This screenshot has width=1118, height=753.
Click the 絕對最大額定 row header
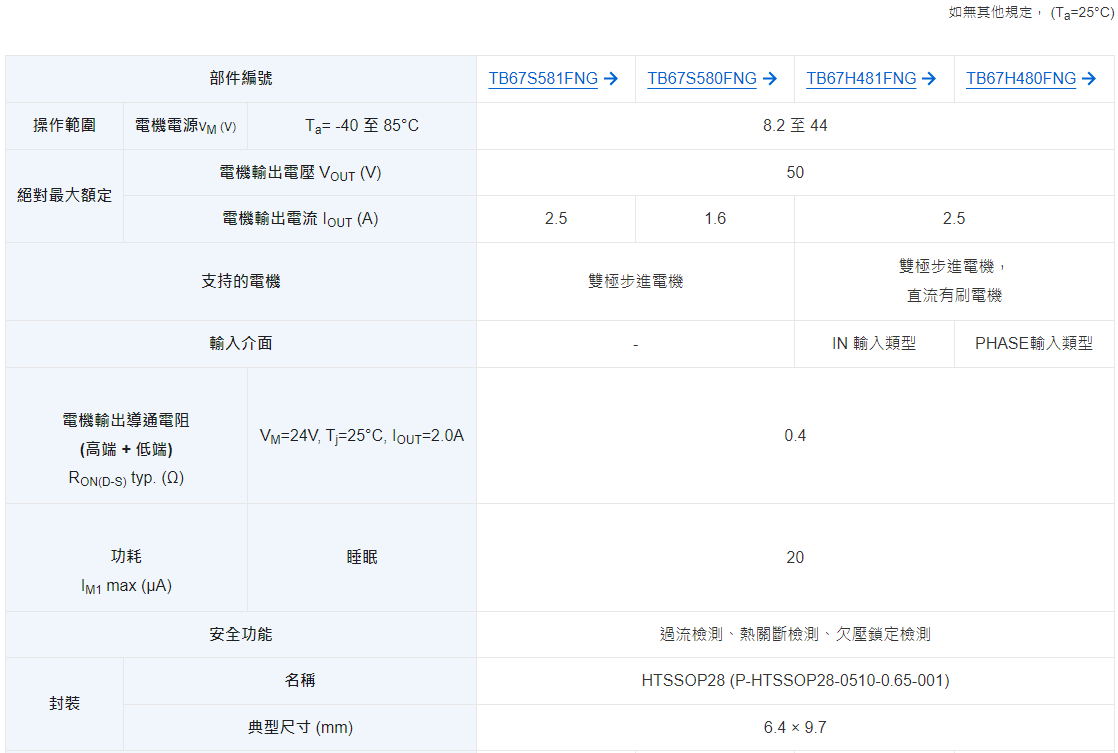pos(65,196)
